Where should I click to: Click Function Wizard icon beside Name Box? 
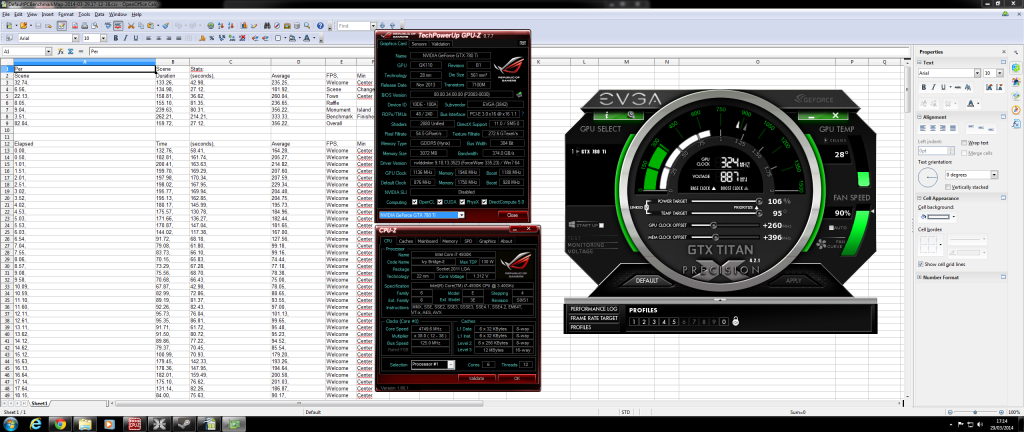pyautogui.click(x=60, y=51)
